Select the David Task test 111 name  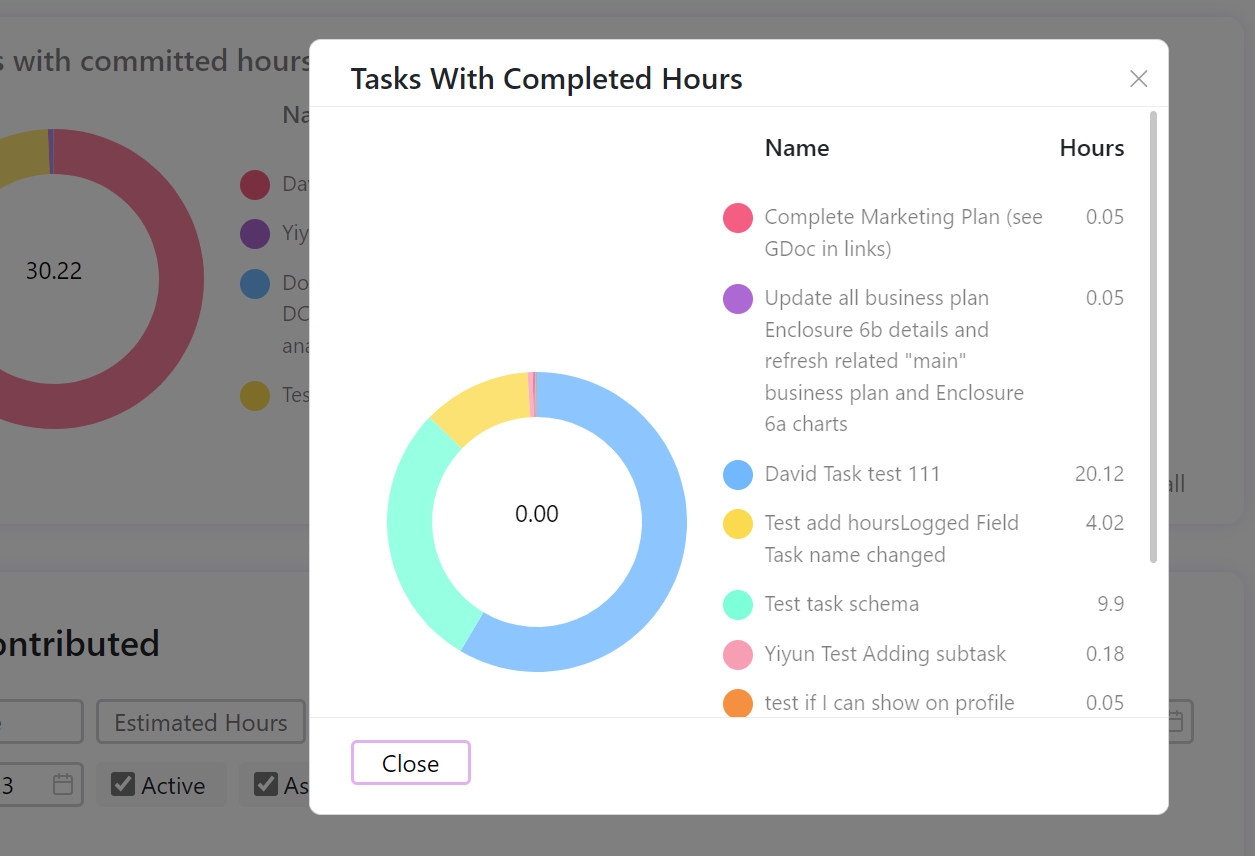click(x=853, y=474)
